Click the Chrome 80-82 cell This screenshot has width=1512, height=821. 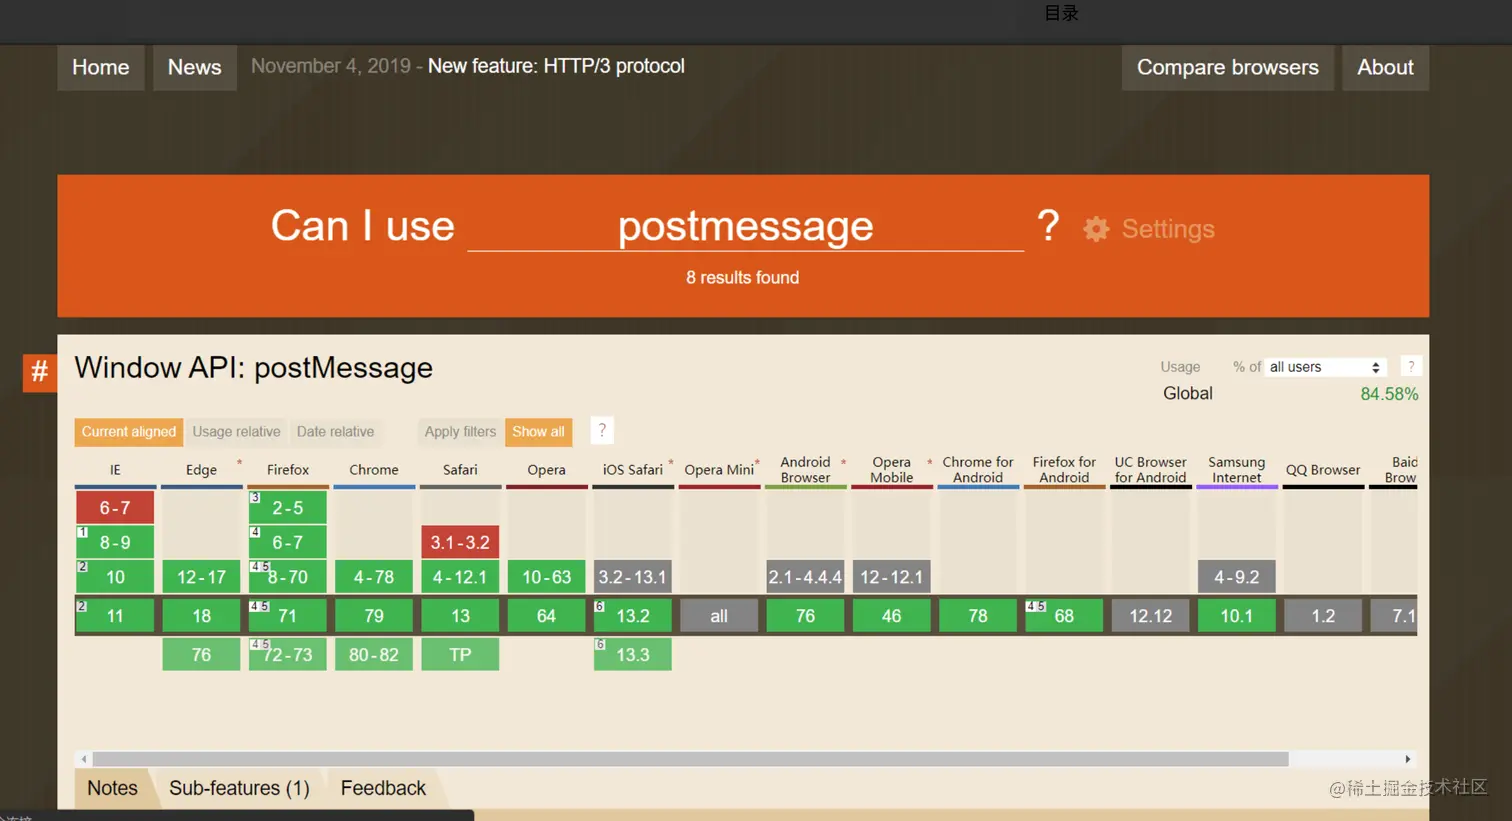click(x=374, y=655)
